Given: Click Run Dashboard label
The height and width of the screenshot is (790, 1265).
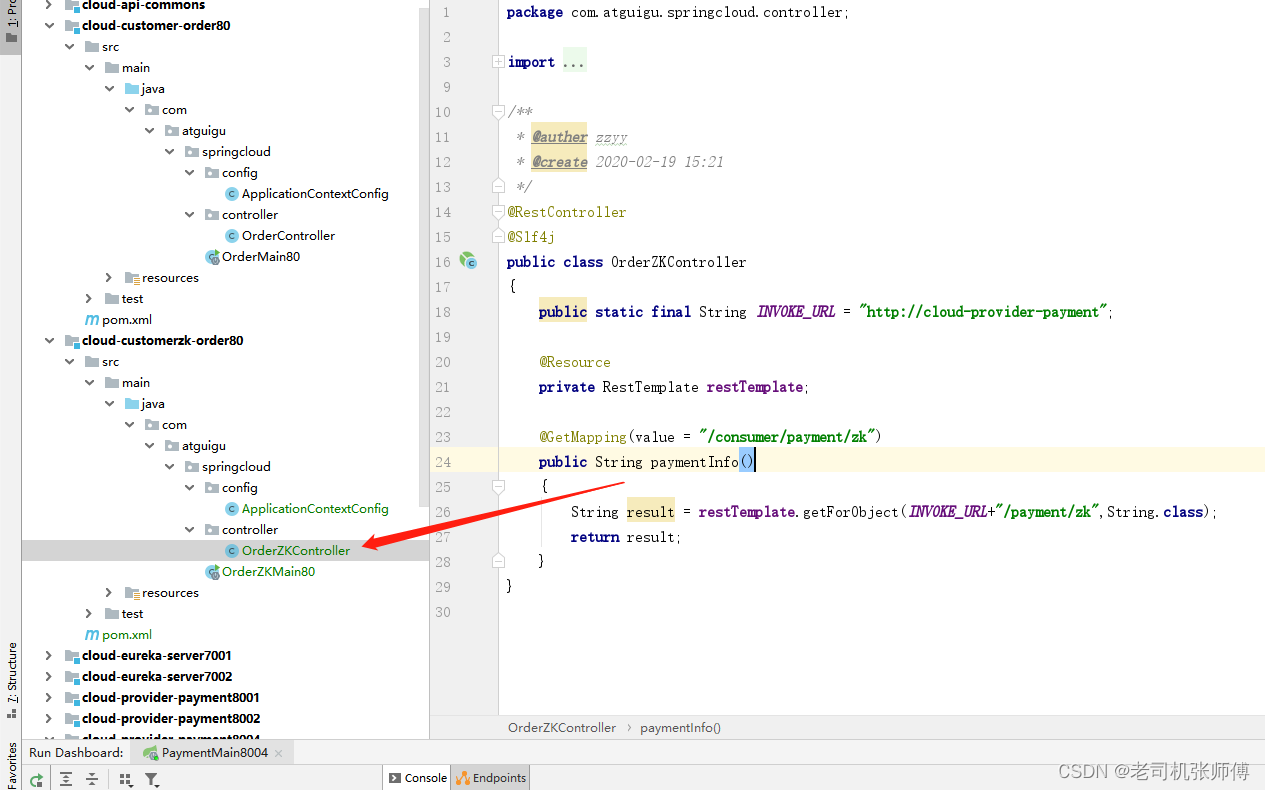Looking at the screenshot, I should coord(76,753).
